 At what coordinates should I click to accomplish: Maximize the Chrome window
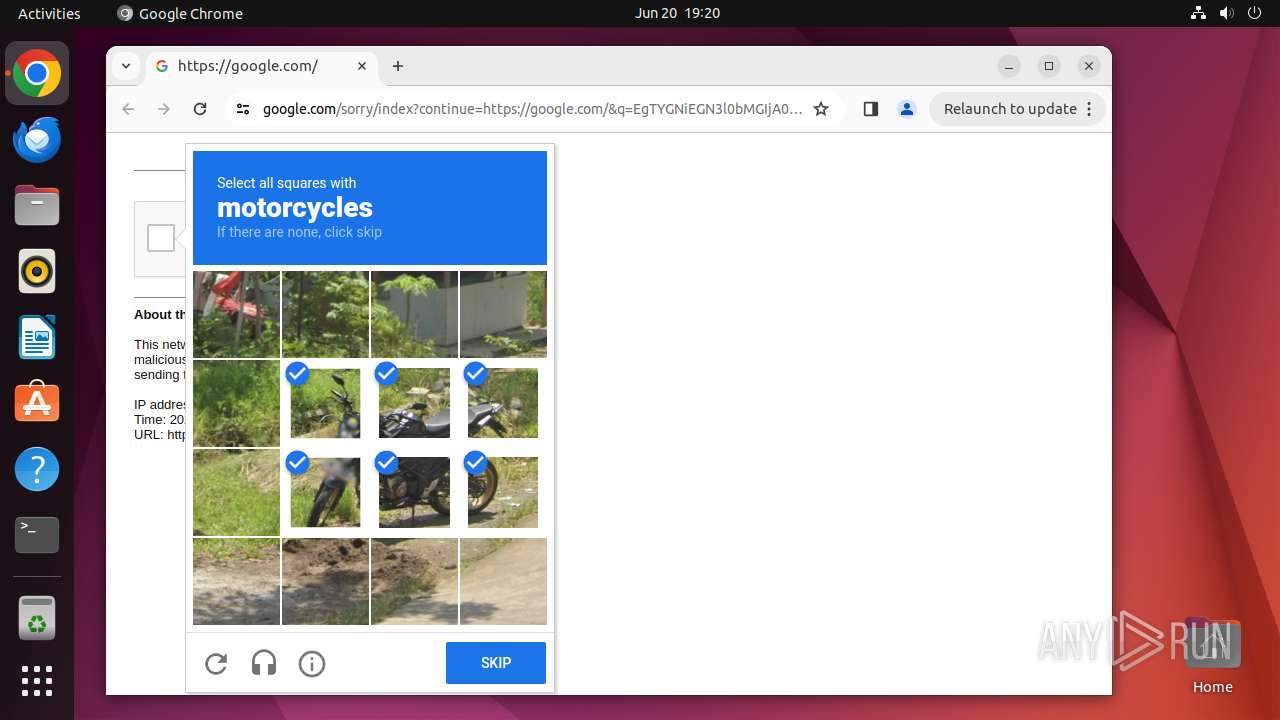[1049, 66]
